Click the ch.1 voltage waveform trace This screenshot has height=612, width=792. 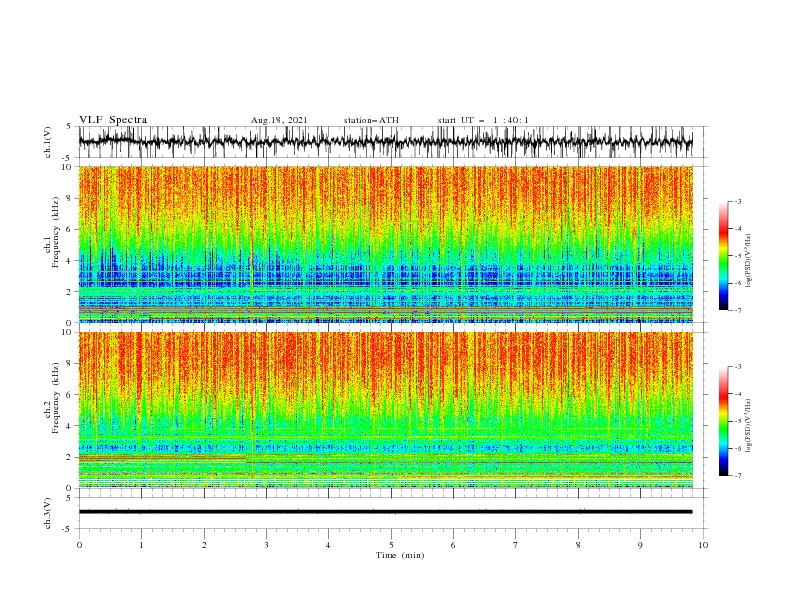(x=385, y=142)
